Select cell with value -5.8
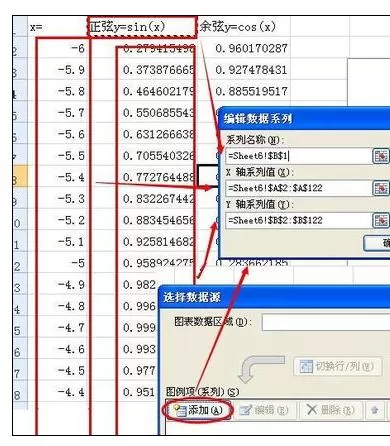The width and height of the screenshot is (390, 446). click(x=57, y=91)
